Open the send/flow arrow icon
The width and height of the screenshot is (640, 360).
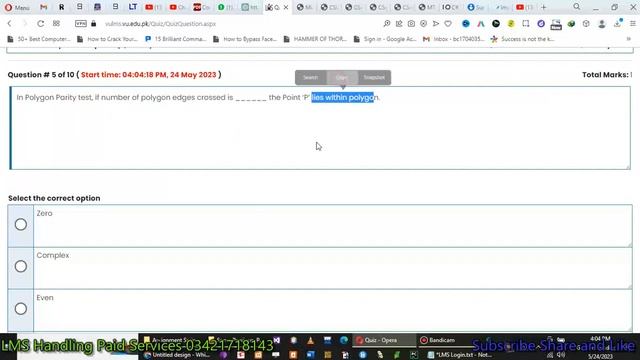436,24
